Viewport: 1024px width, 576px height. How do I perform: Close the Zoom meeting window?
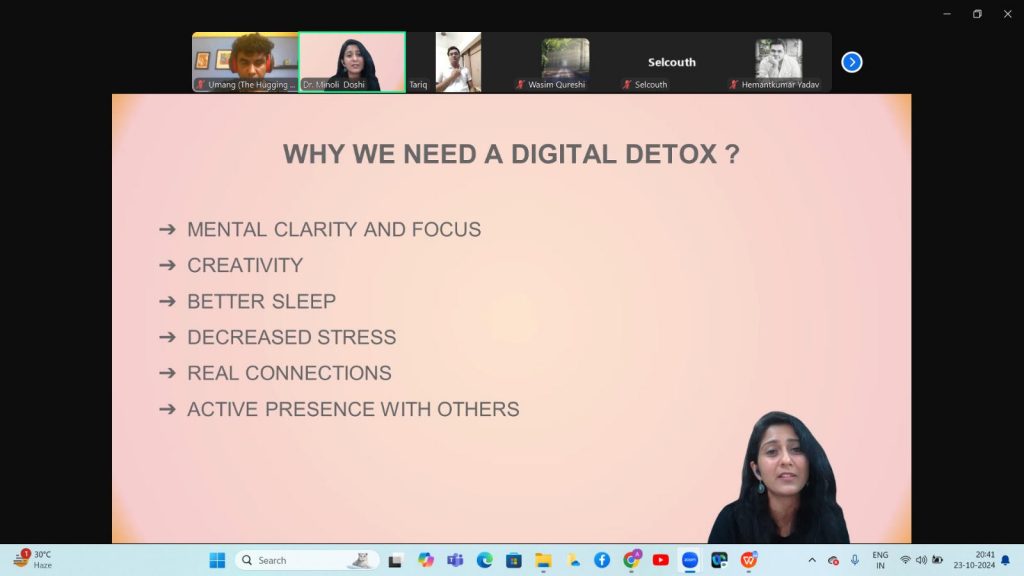pos(1008,14)
